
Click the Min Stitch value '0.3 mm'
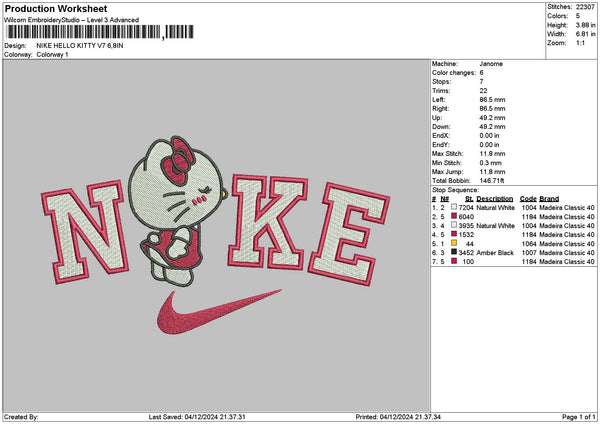click(x=491, y=163)
